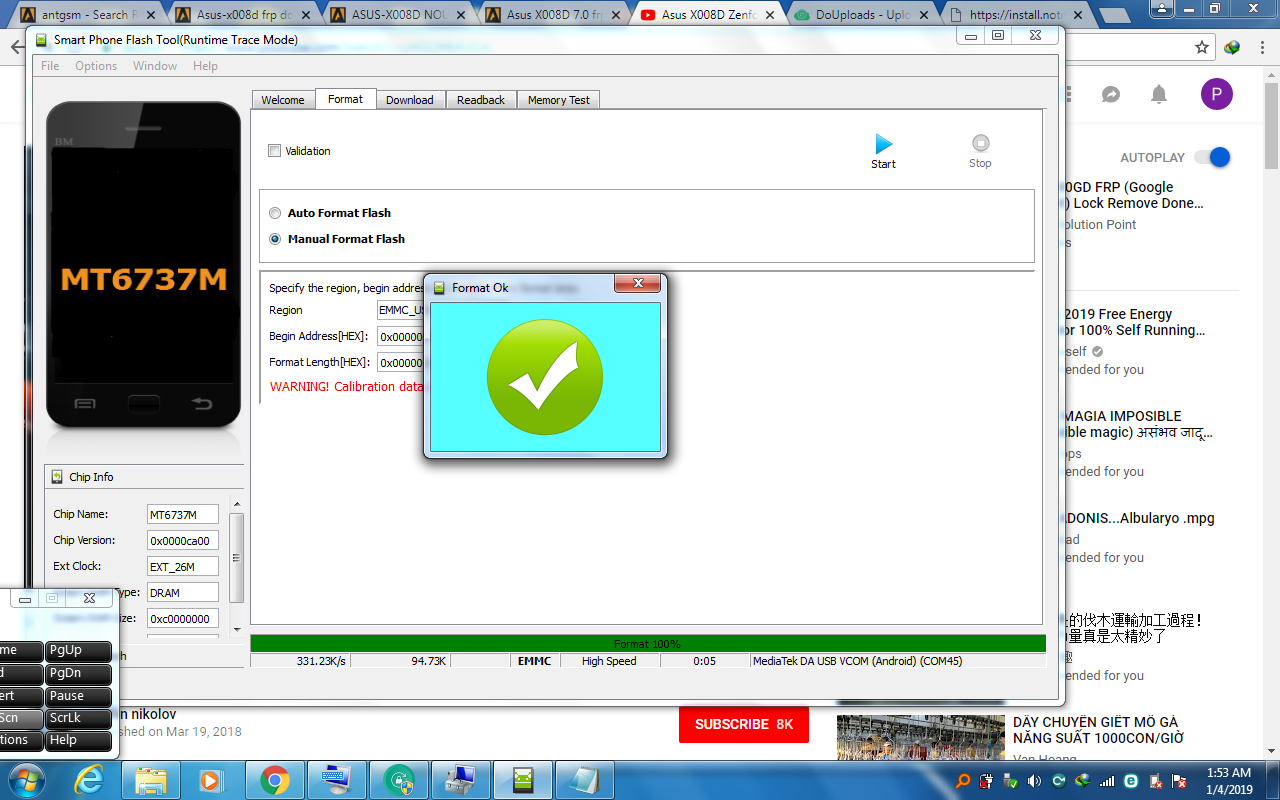Click the Start format play icon
Viewport: 1280px width, 800px height.
883,144
